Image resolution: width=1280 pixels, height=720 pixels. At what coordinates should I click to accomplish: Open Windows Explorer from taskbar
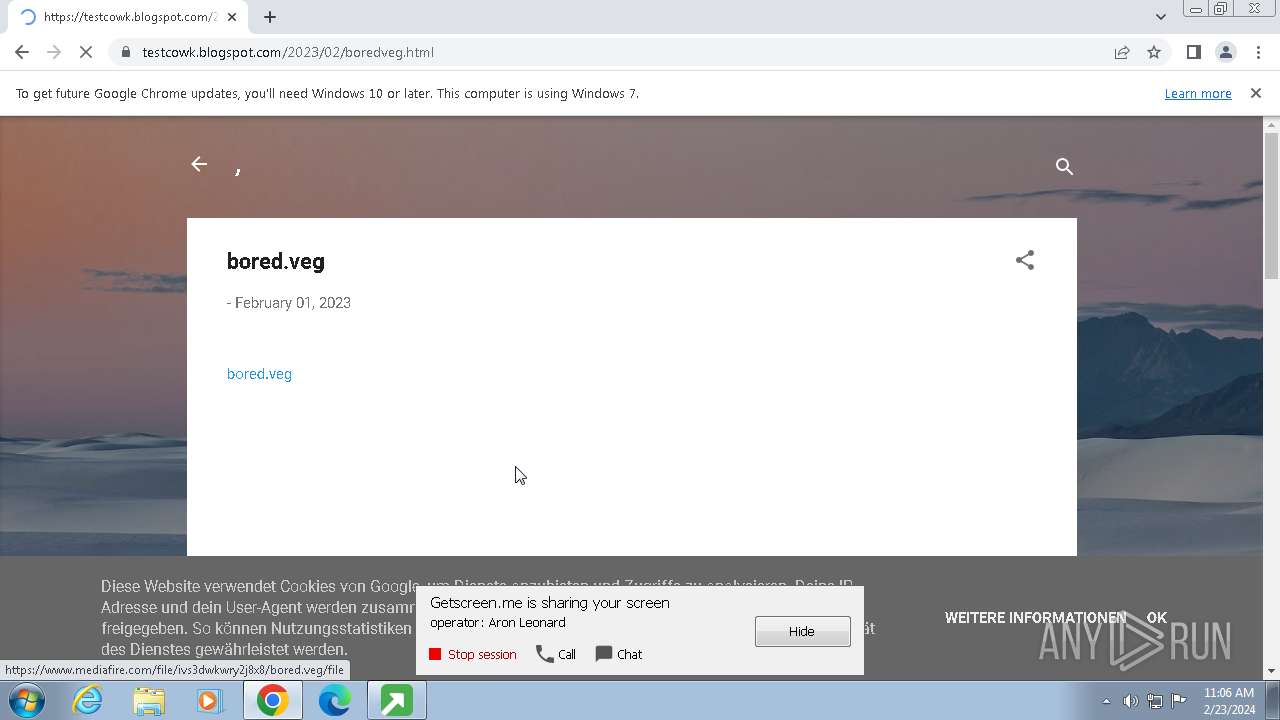pyautogui.click(x=149, y=701)
